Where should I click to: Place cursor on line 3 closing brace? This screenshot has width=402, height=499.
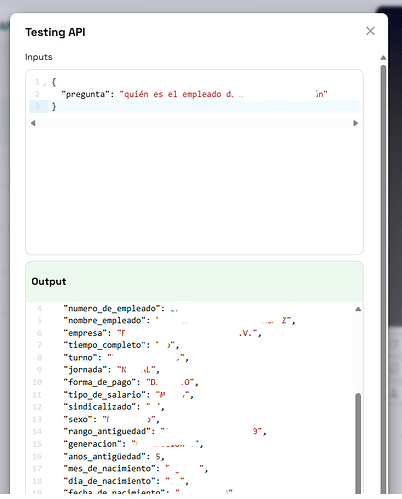tap(54, 107)
